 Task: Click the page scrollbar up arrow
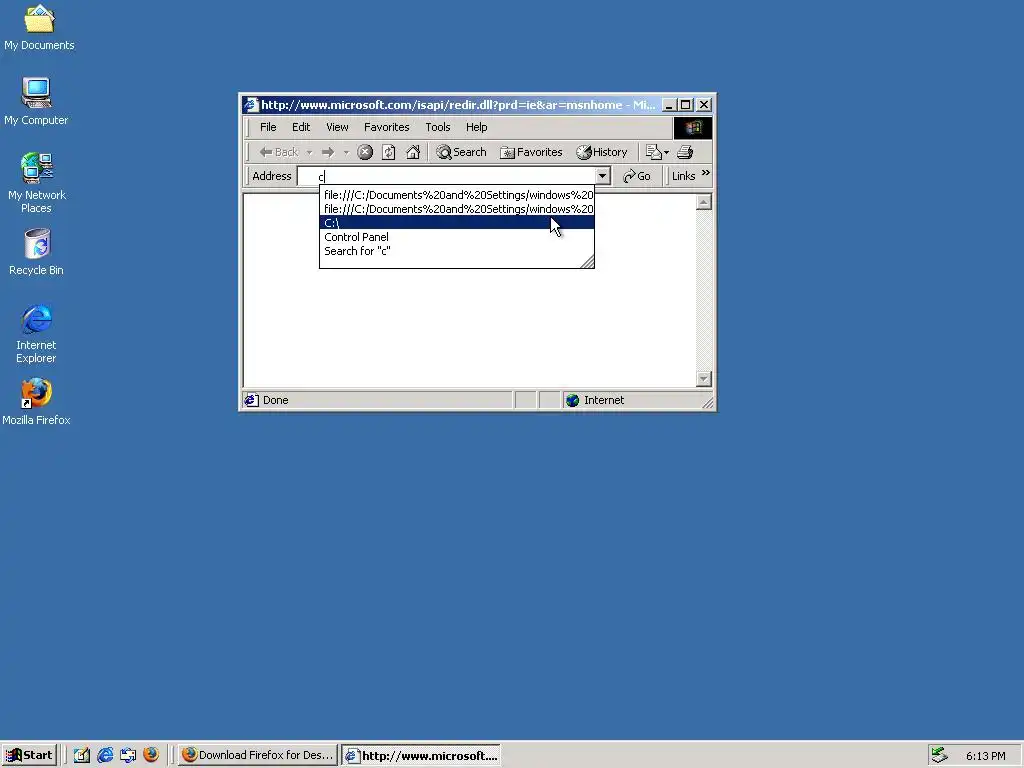tap(703, 202)
